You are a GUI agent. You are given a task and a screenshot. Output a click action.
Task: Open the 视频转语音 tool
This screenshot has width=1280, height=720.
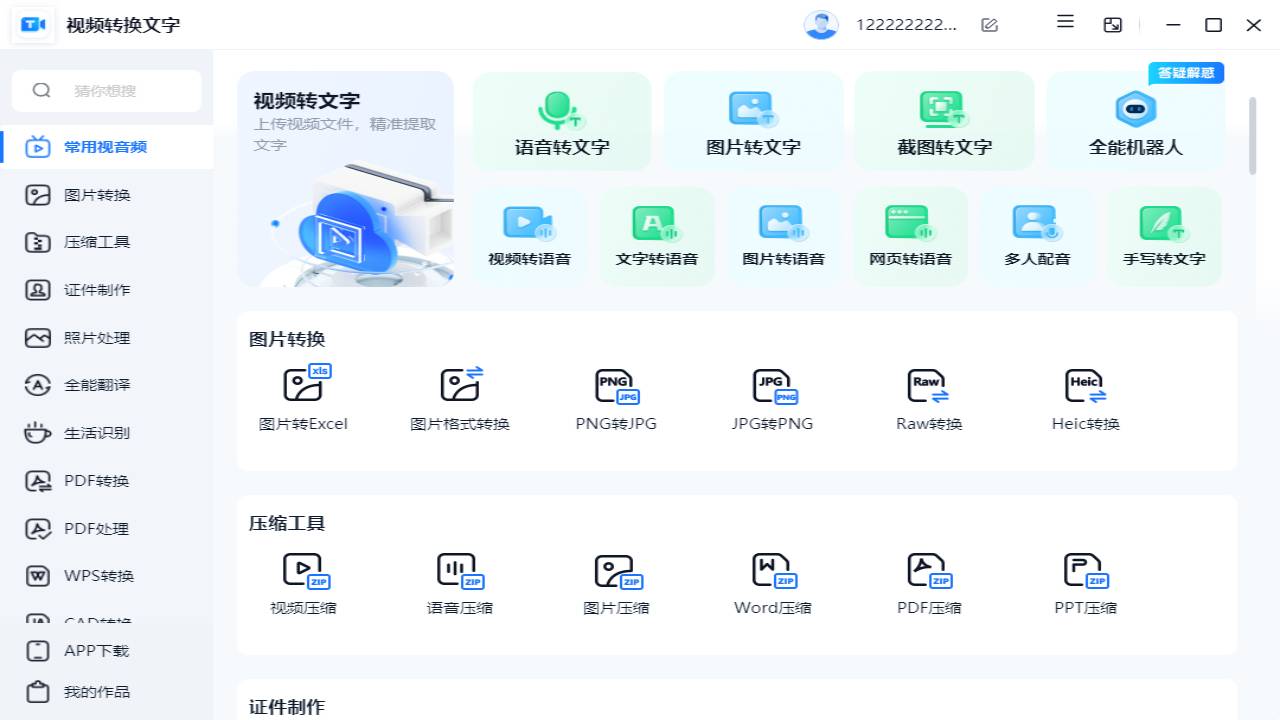point(529,236)
